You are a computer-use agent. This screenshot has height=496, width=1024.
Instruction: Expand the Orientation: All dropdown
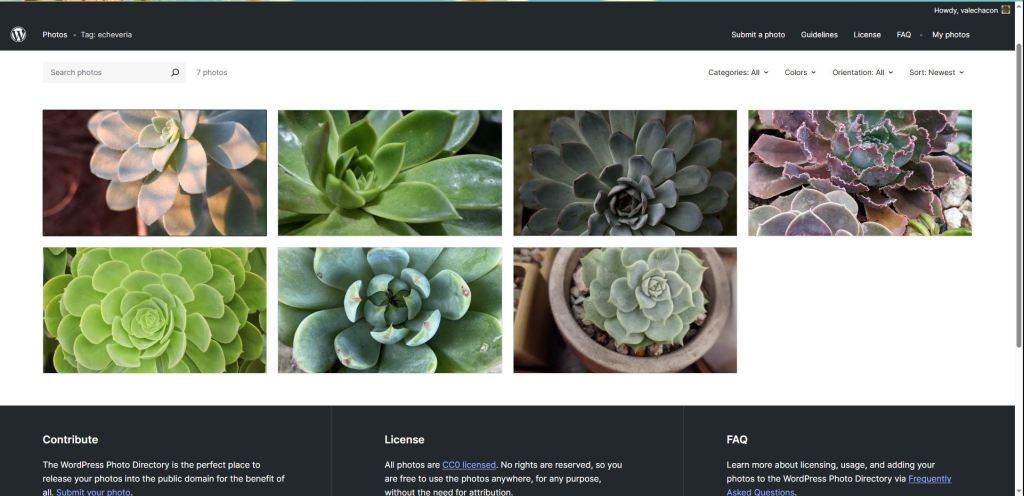point(862,73)
